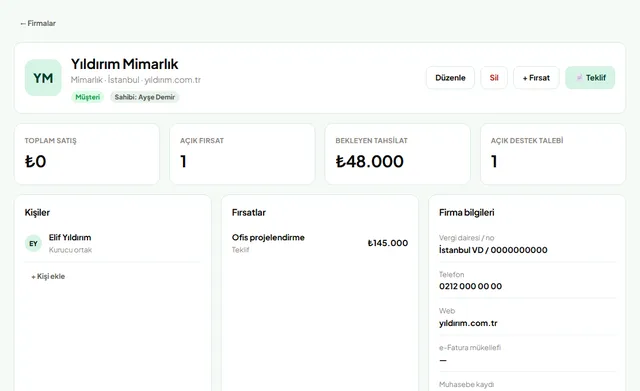The height and width of the screenshot is (391, 640).
Task: Add a new opportunity with + Fırsat
Action: point(536,78)
